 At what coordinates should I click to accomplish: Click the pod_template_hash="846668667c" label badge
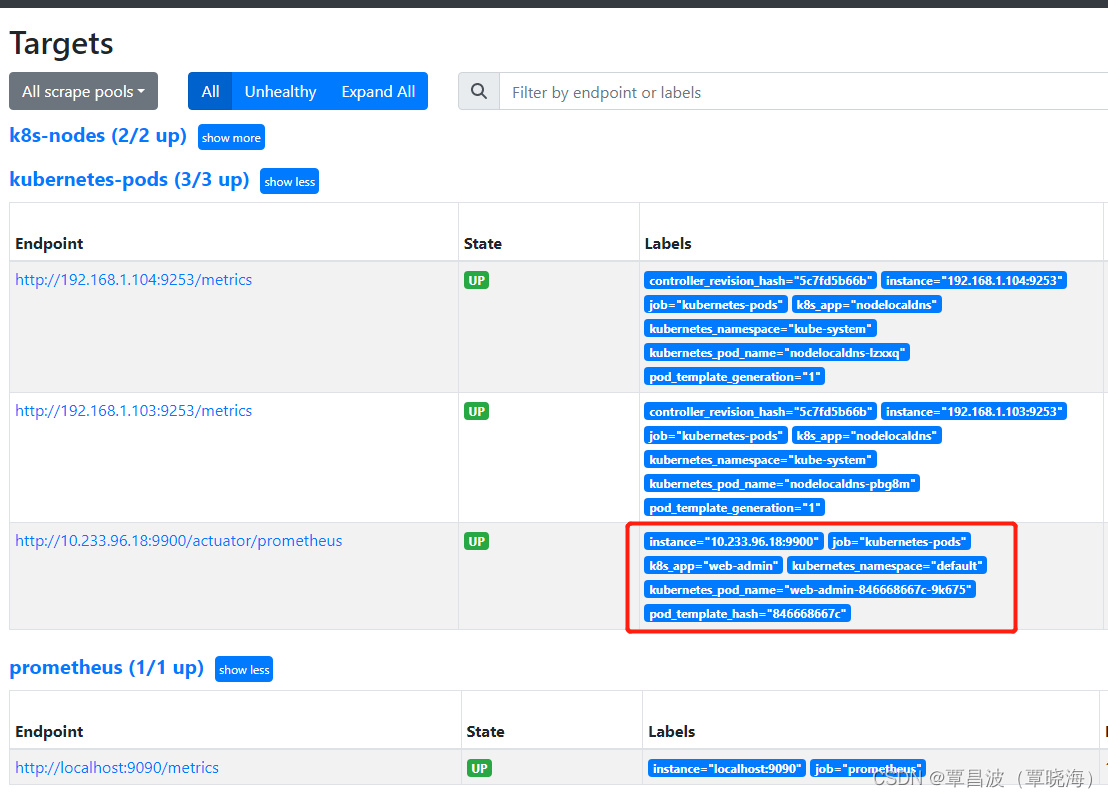[747, 613]
